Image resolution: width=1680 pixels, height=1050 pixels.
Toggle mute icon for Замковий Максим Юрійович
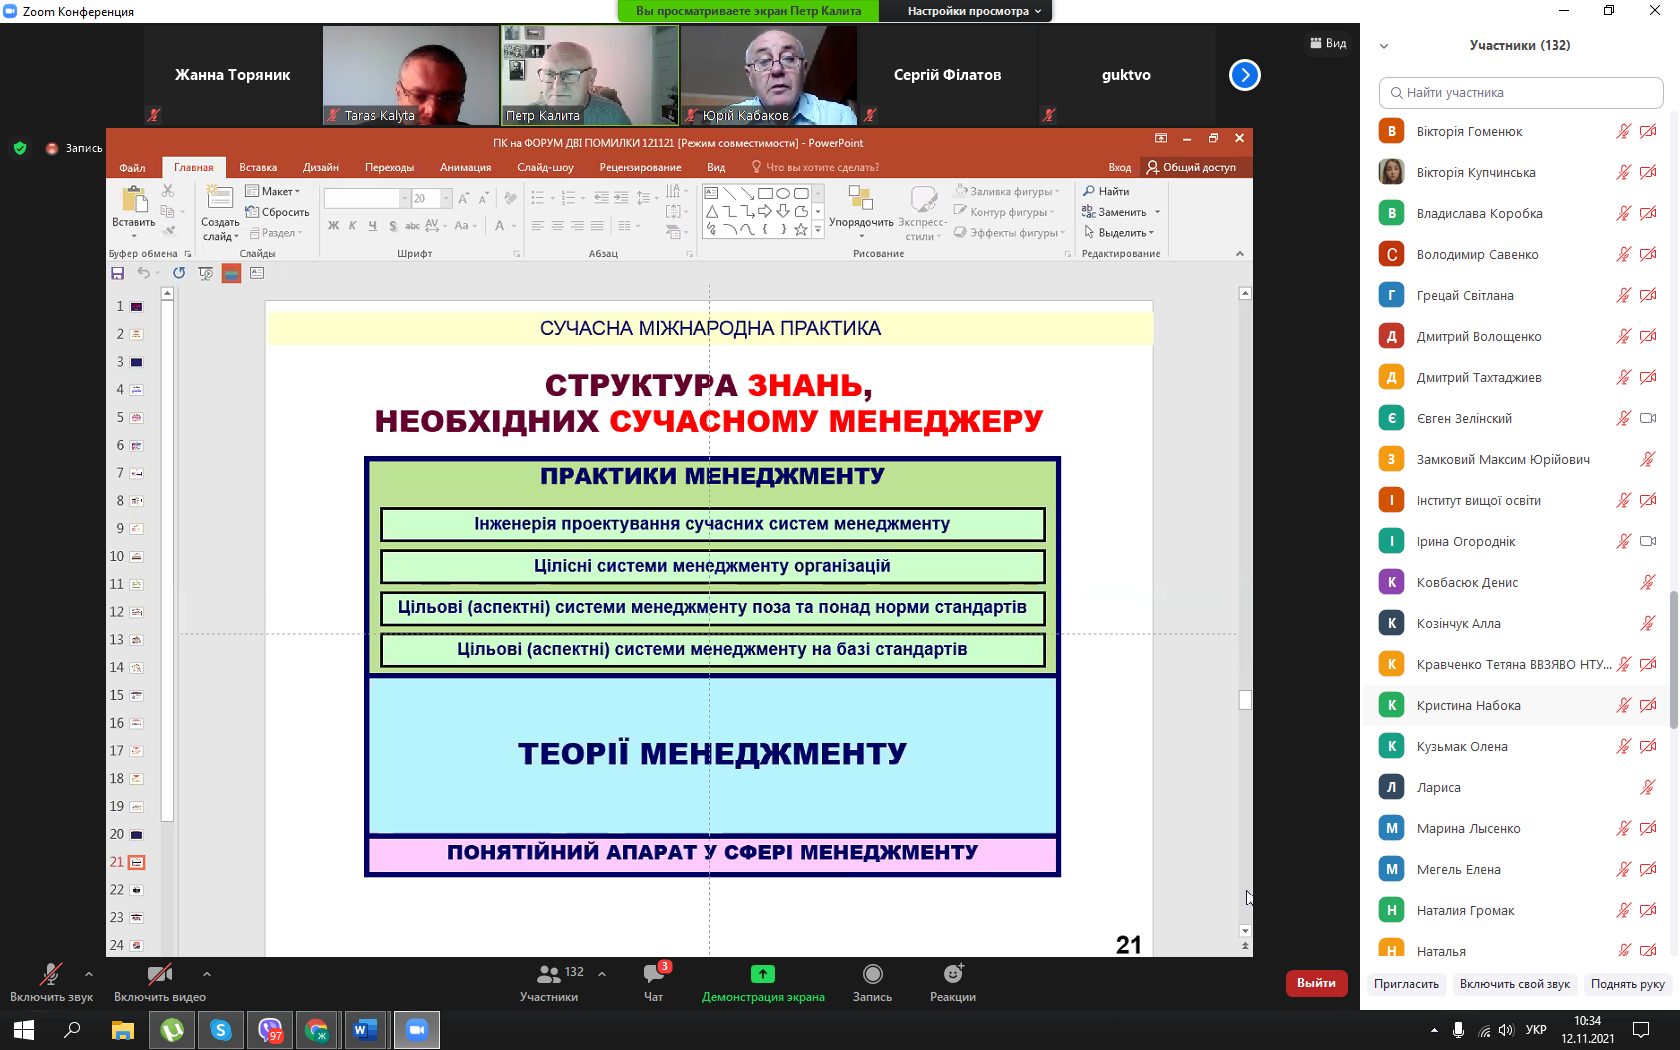click(1648, 459)
